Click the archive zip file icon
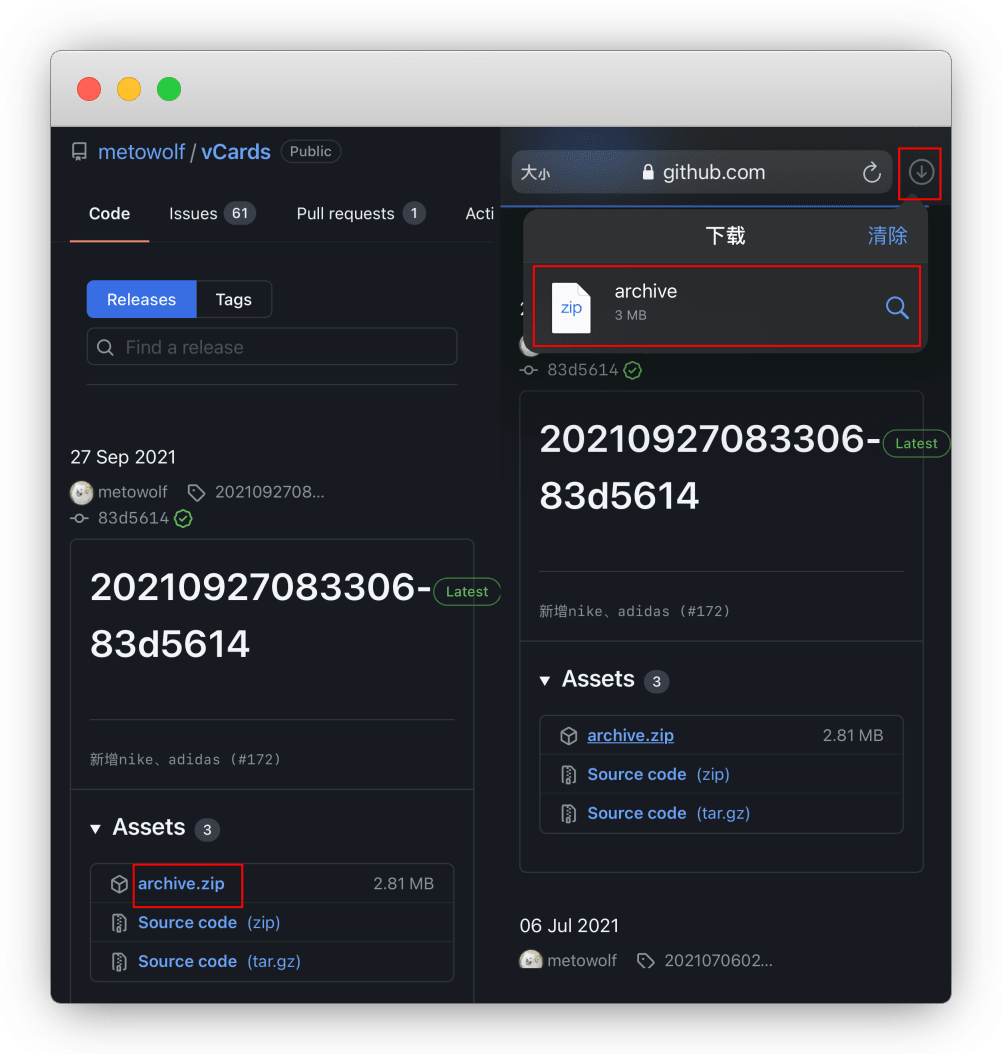 (x=571, y=307)
